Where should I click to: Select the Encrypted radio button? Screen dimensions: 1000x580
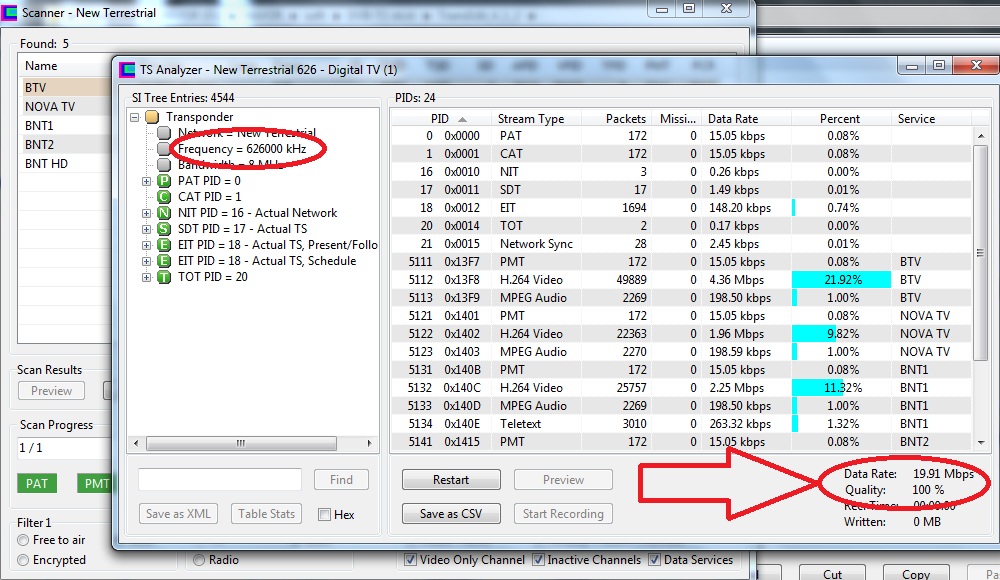(x=23, y=560)
